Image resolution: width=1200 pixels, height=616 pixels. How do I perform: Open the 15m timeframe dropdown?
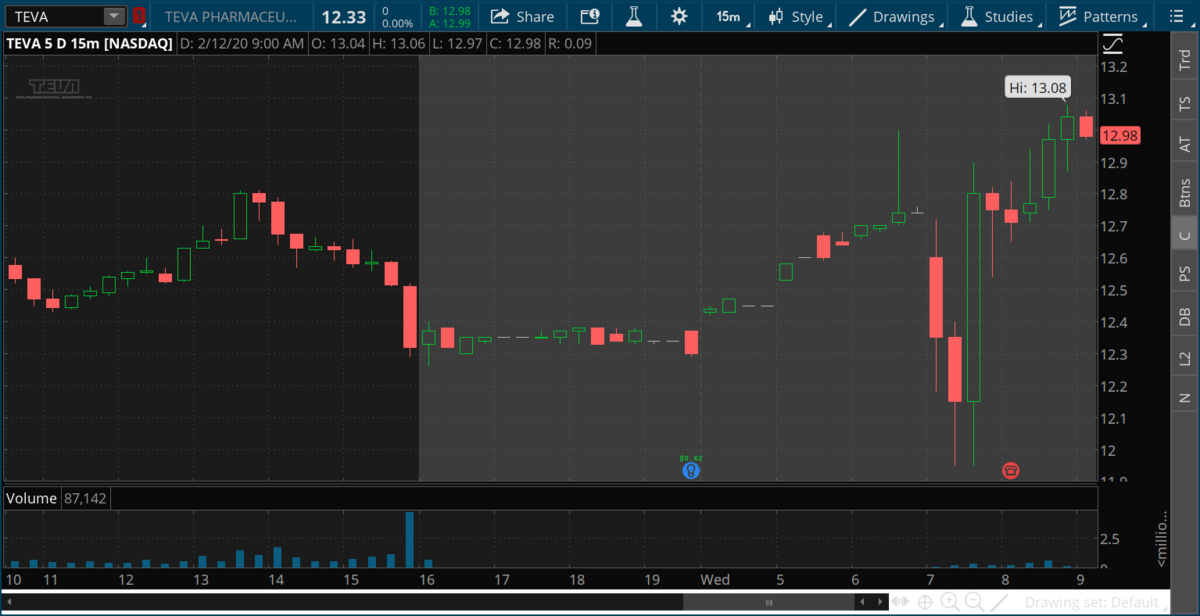729,16
